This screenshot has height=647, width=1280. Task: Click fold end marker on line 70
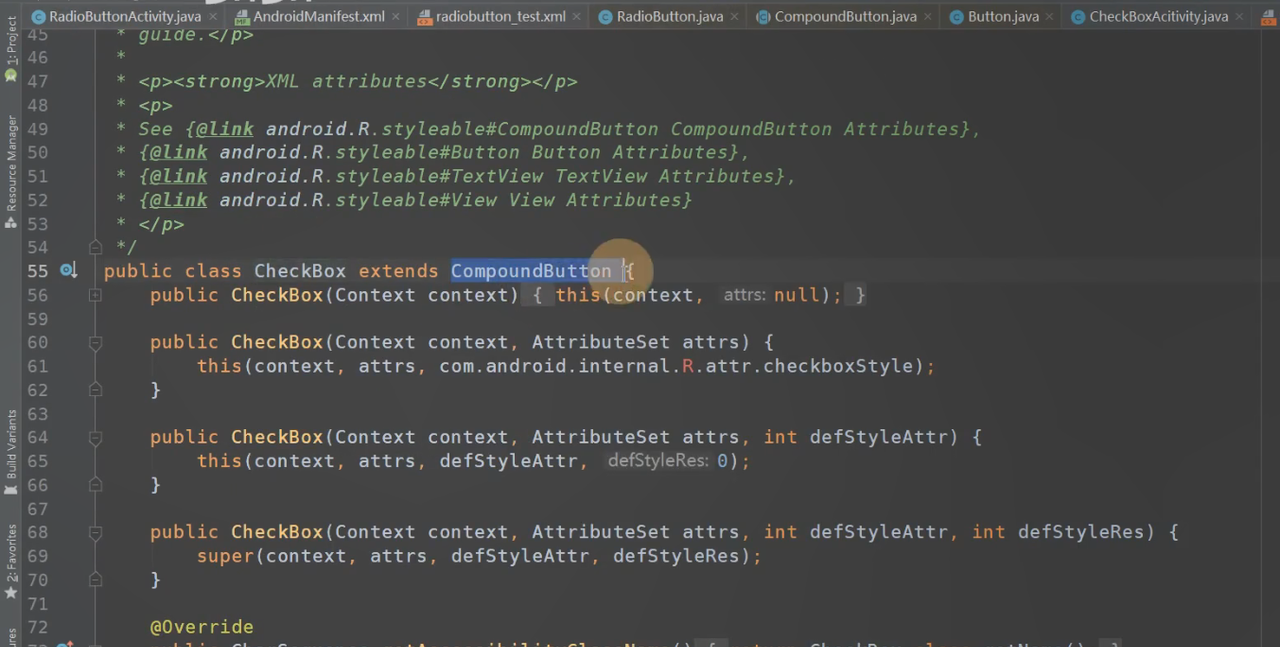95,580
